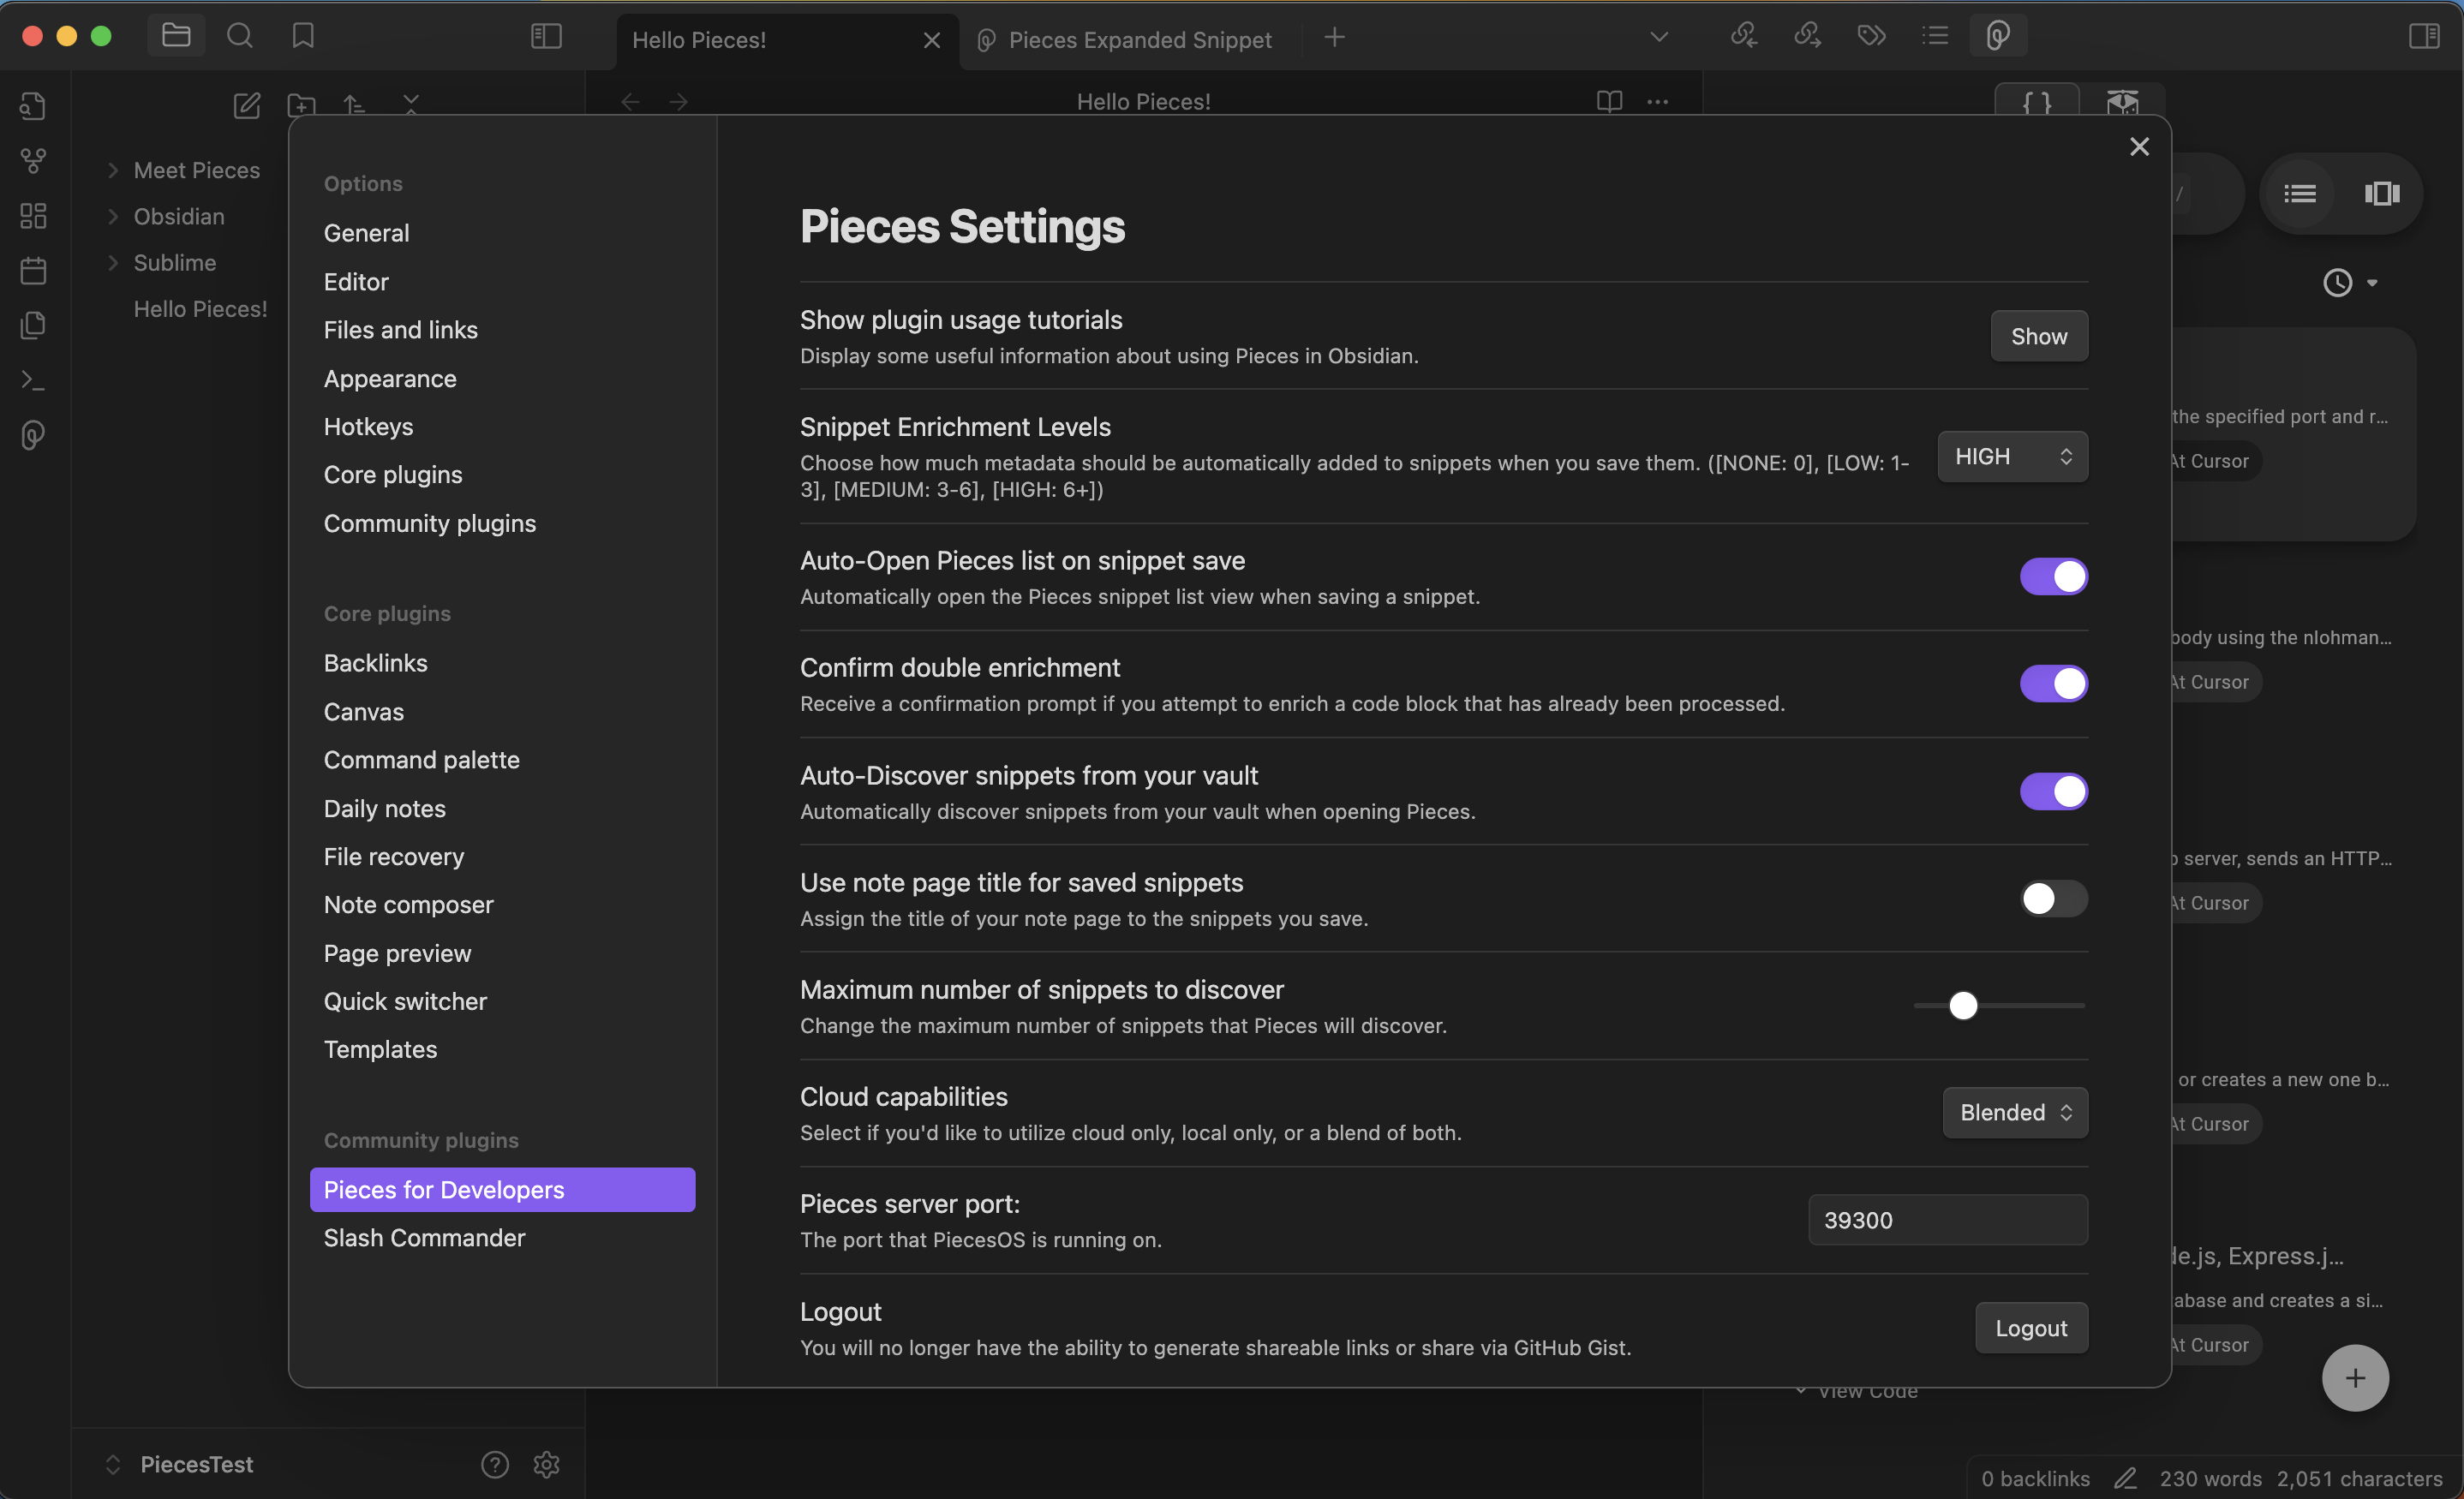Viewport: 2464px width, 1499px height.
Task: Click the Show tutorials button
Action: [x=2039, y=336]
